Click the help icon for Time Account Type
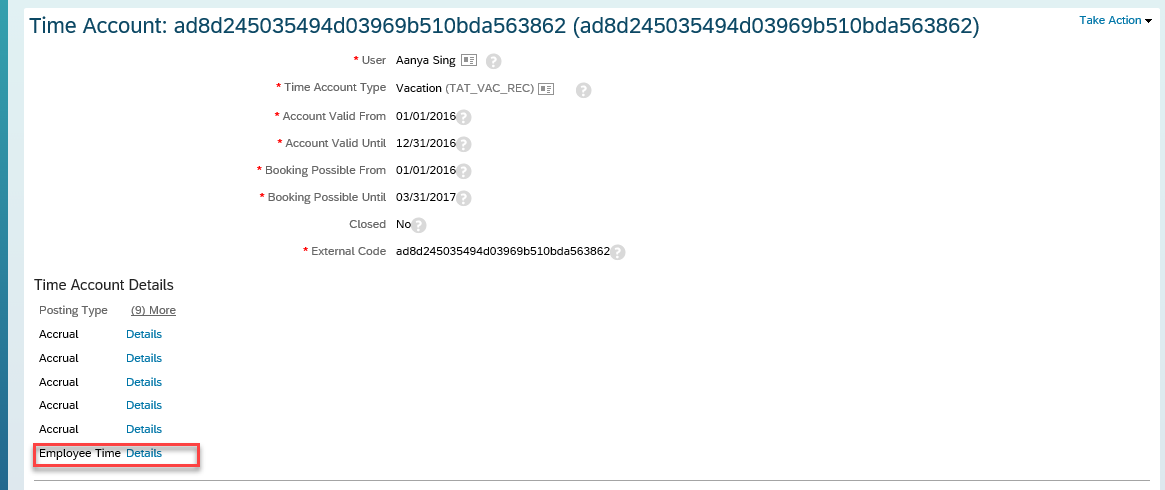 [x=583, y=90]
